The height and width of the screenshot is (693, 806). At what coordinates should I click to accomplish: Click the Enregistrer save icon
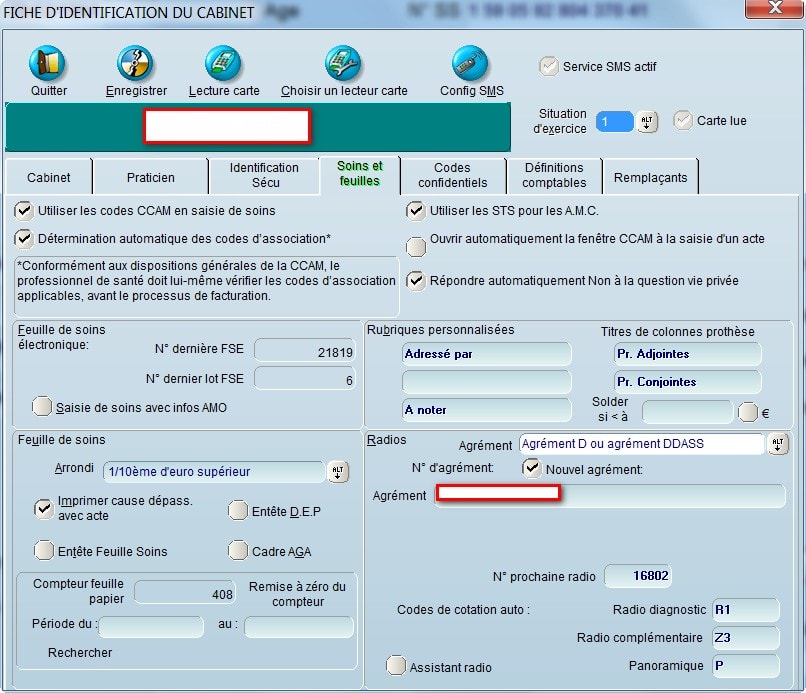click(136, 64)
